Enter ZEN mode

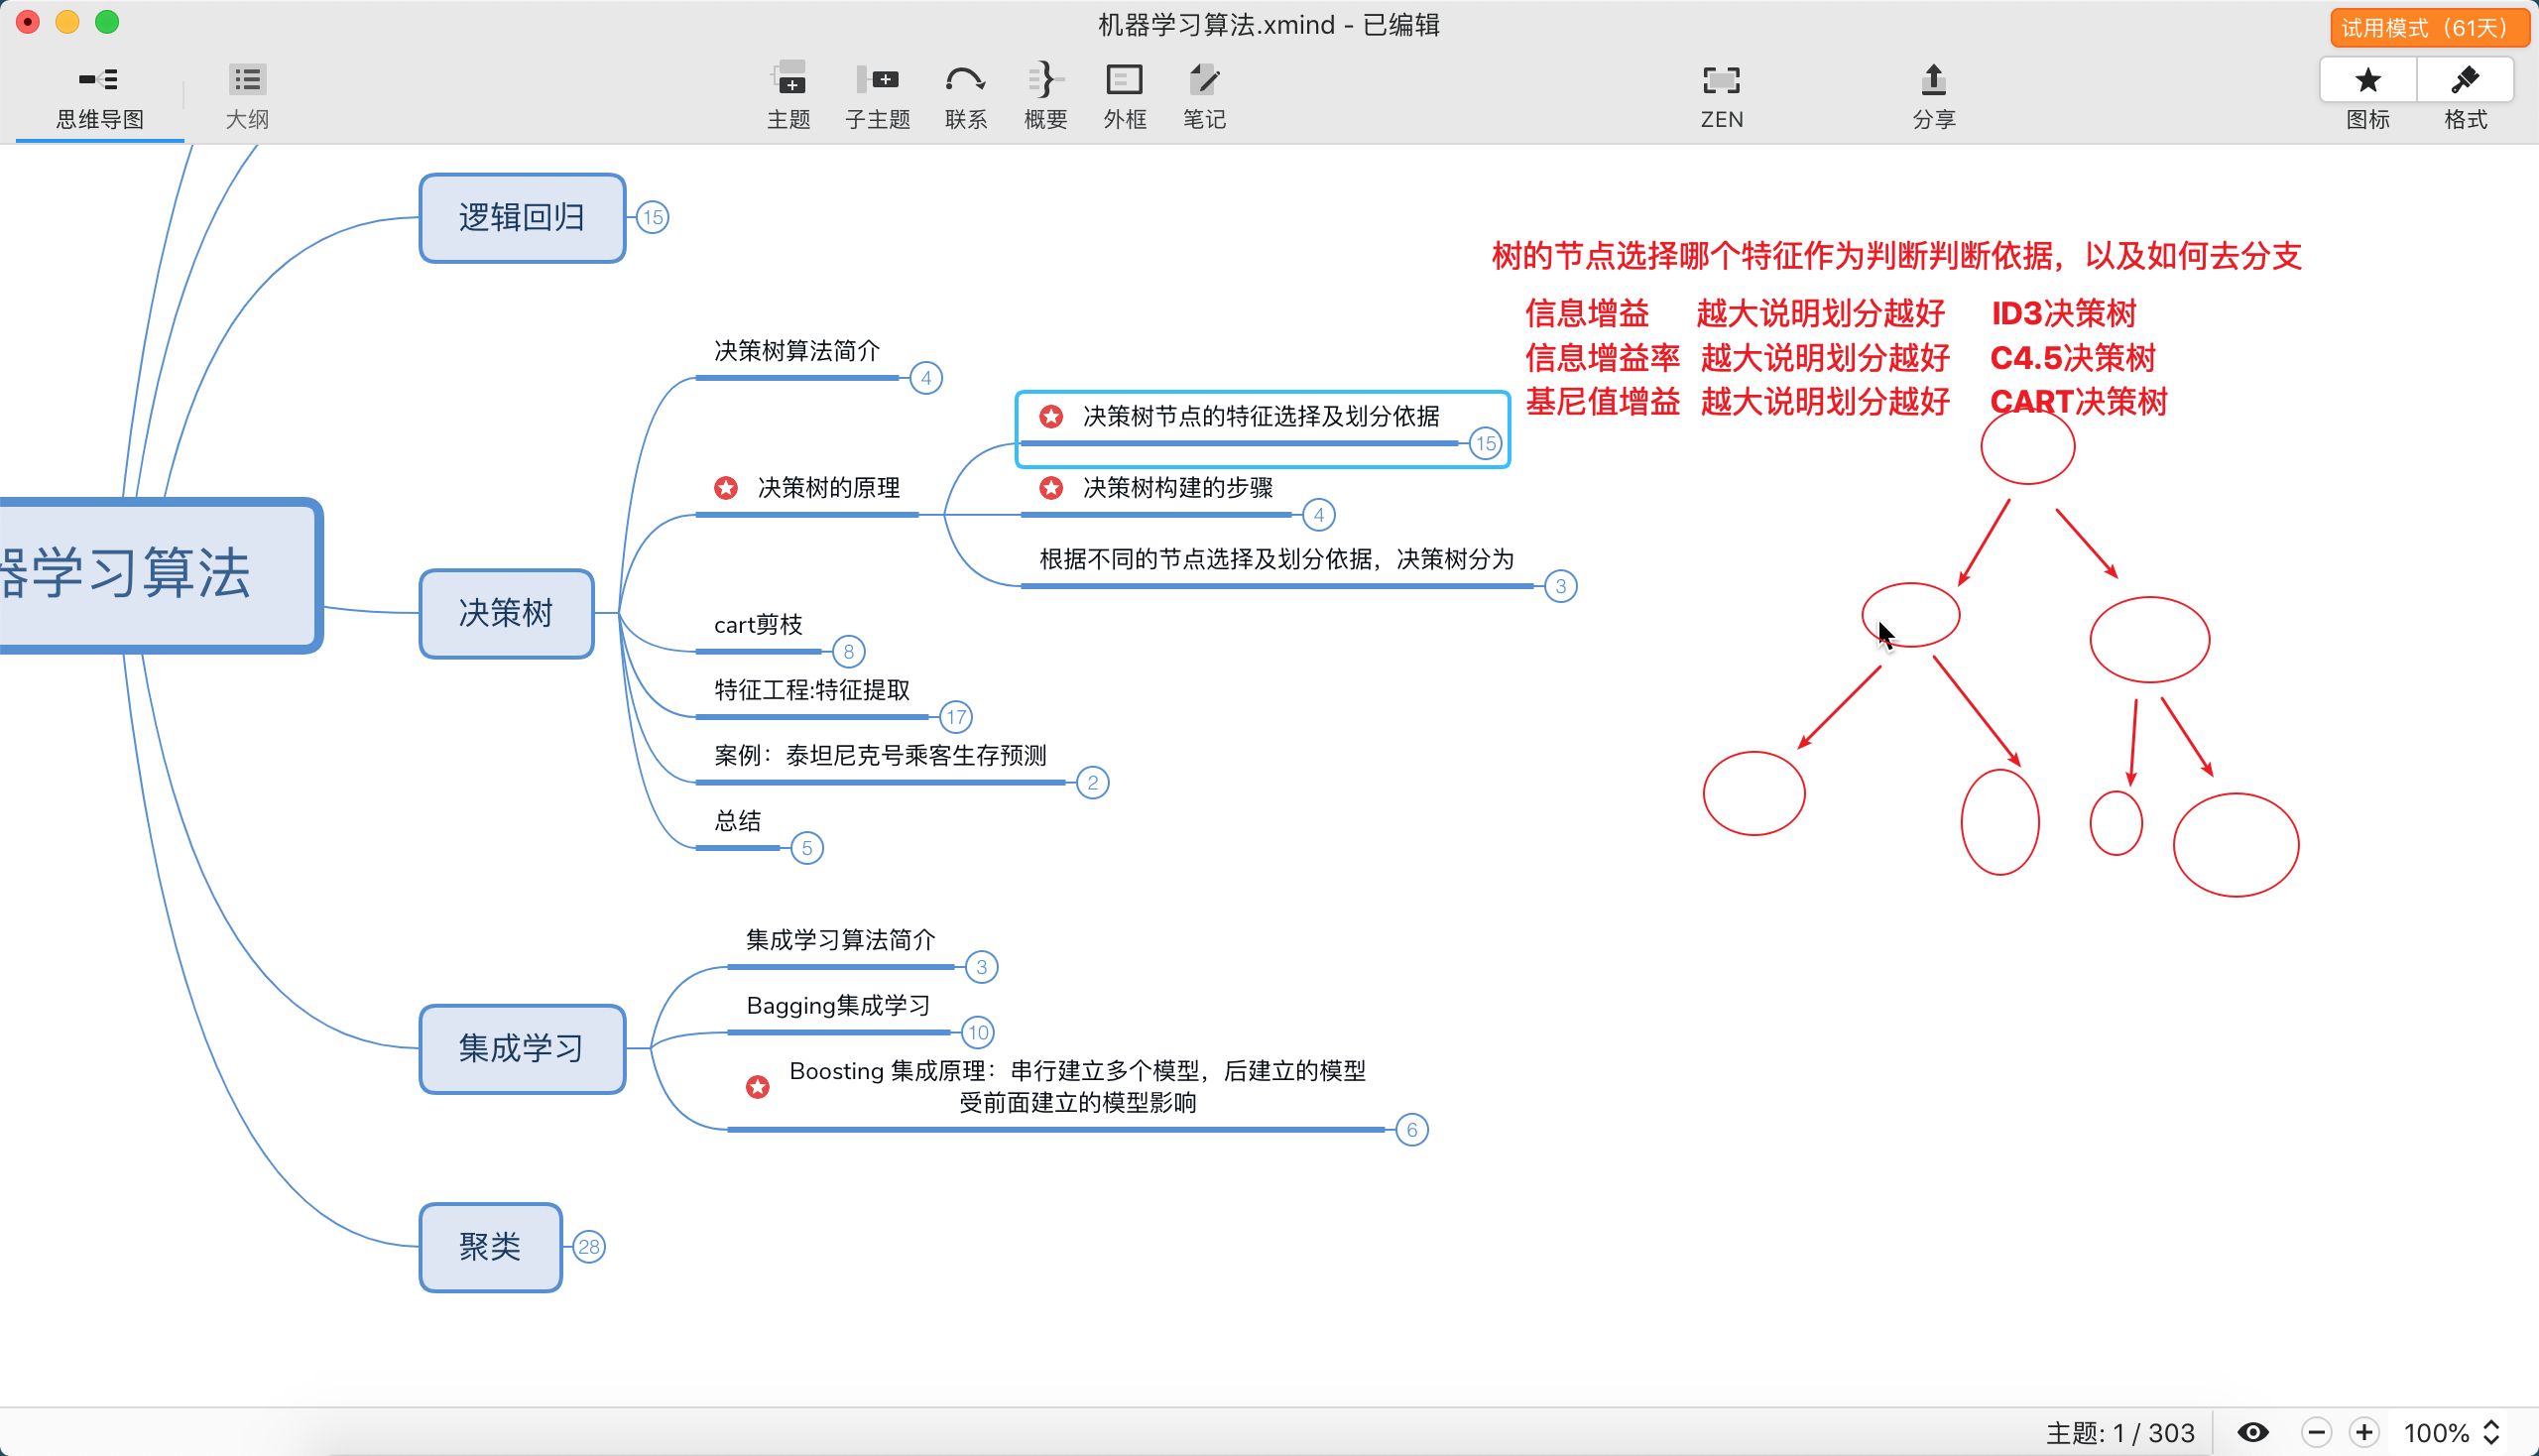[1721, 80]
